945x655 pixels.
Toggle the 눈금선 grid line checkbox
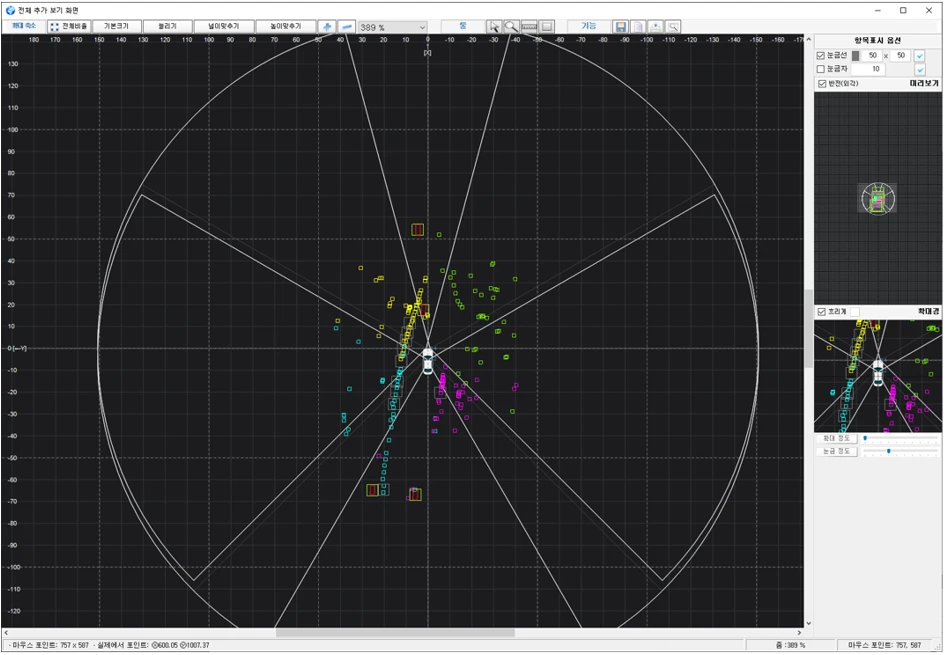coord(821,56)
